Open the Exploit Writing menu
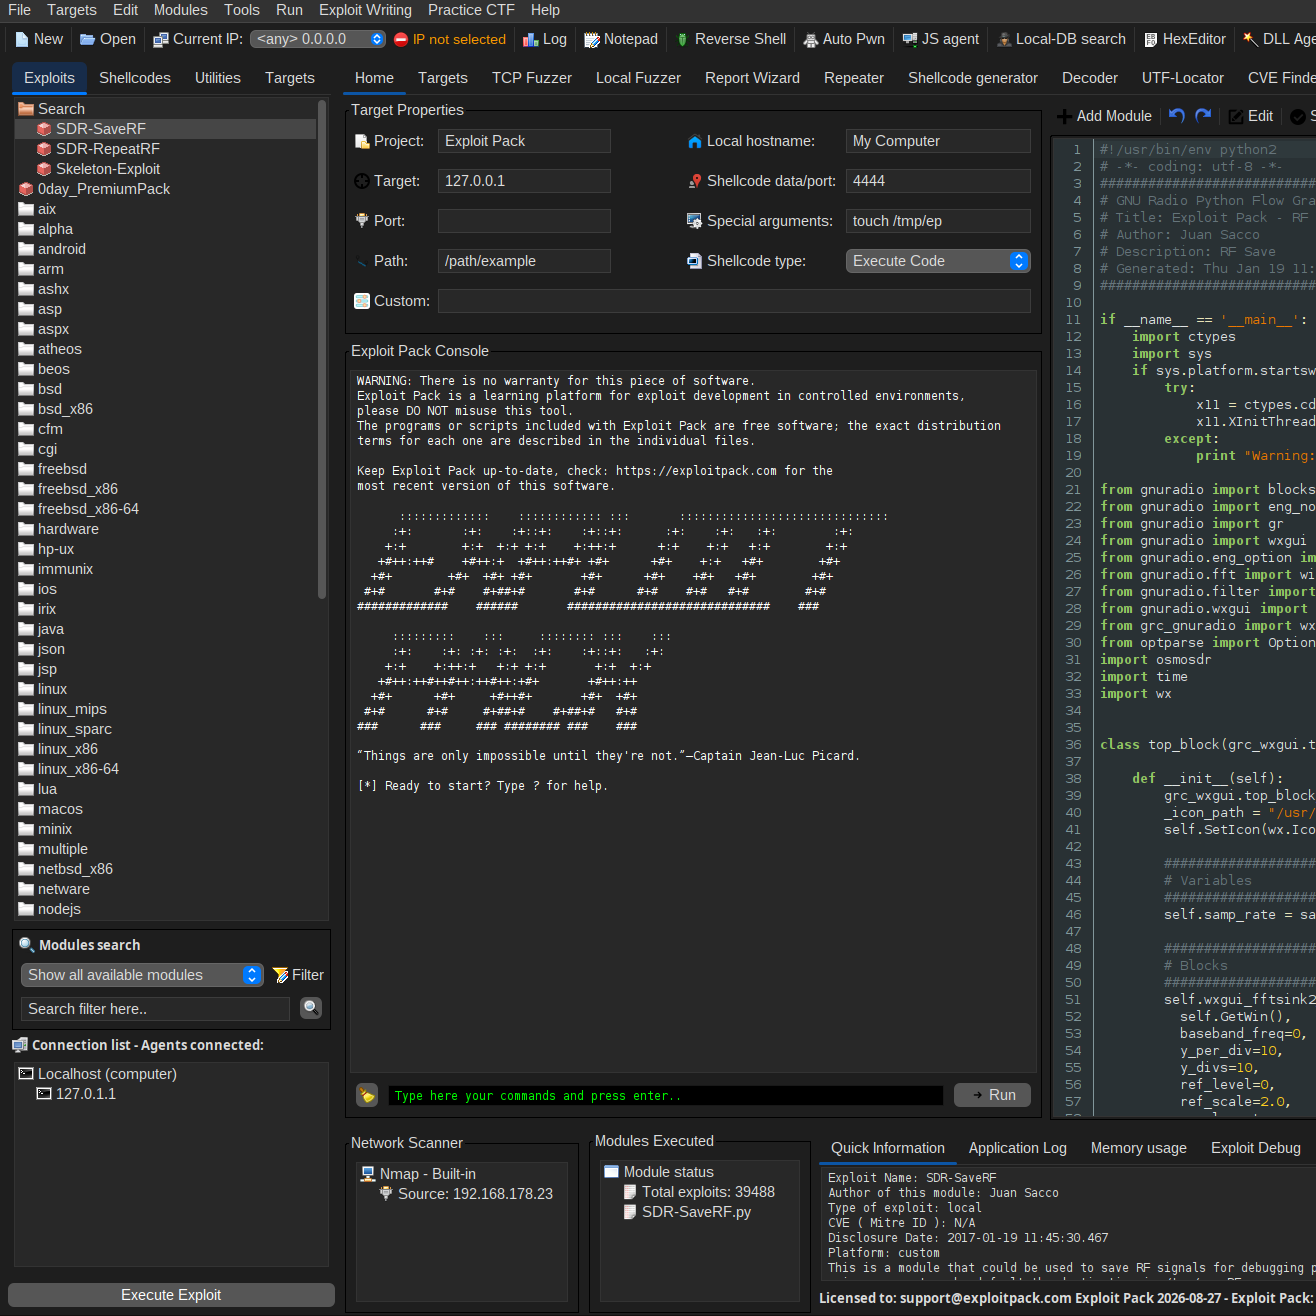 tap(365, 10)
